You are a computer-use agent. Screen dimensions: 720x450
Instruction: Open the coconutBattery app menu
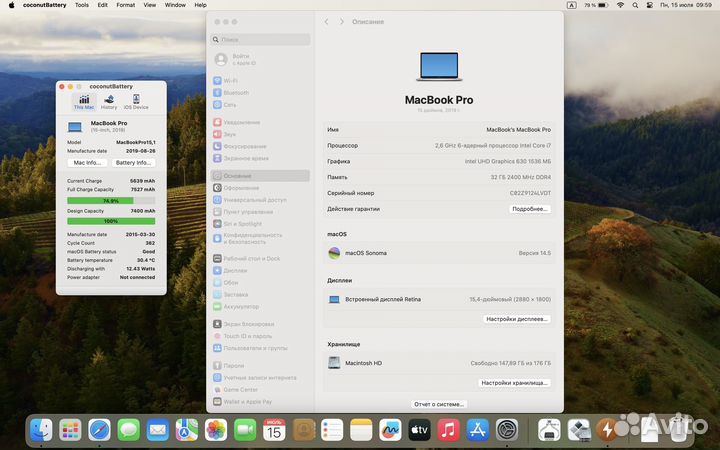[45, 5]
